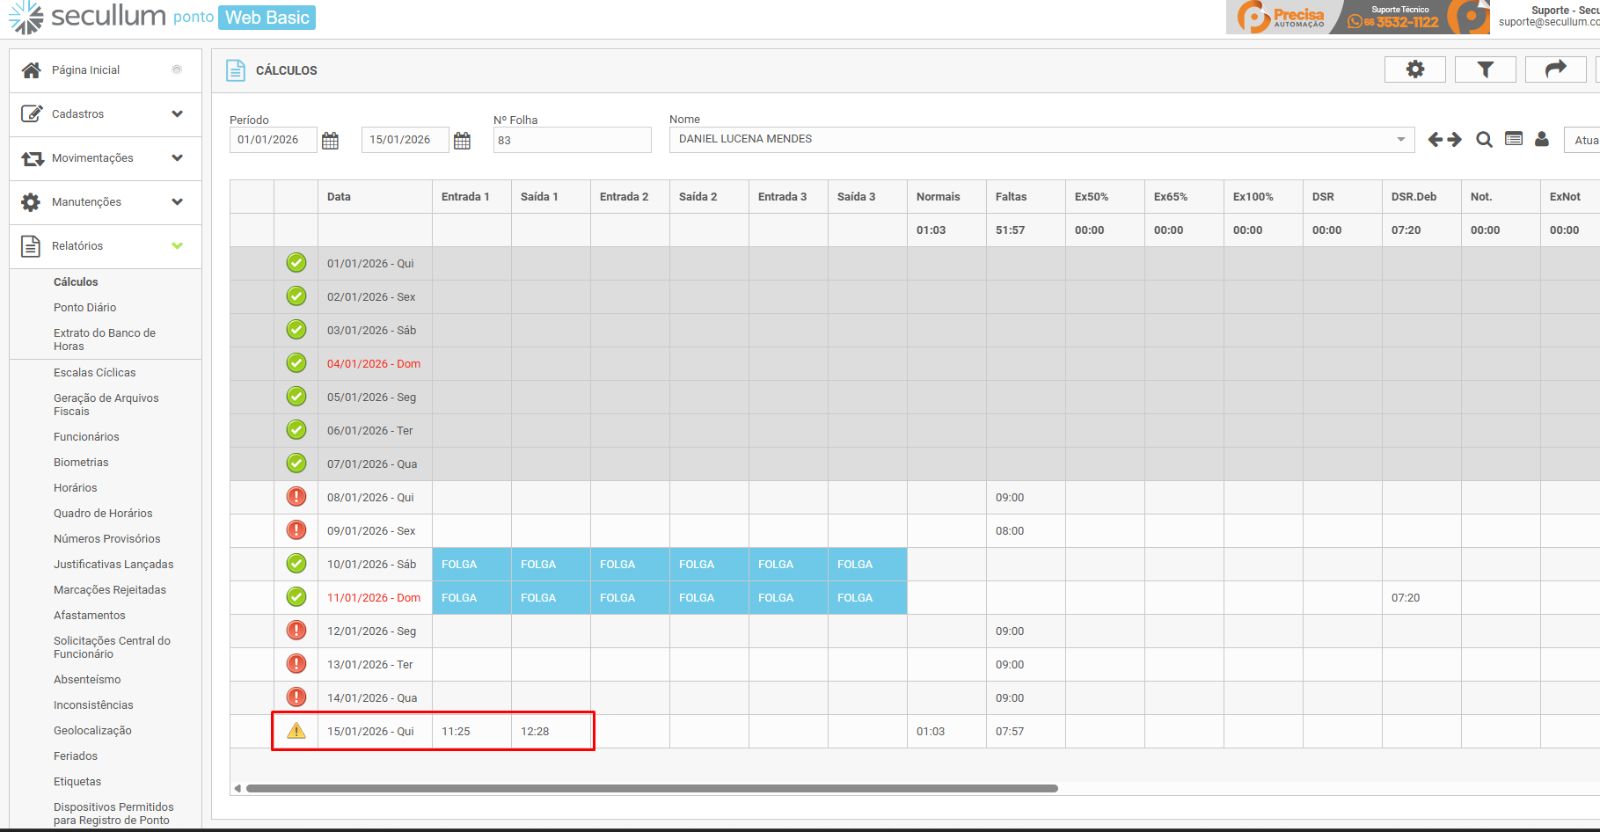Go to Página Inicial
The height and width of the screenshot is (832, 1600).
[x=86, y=70]
